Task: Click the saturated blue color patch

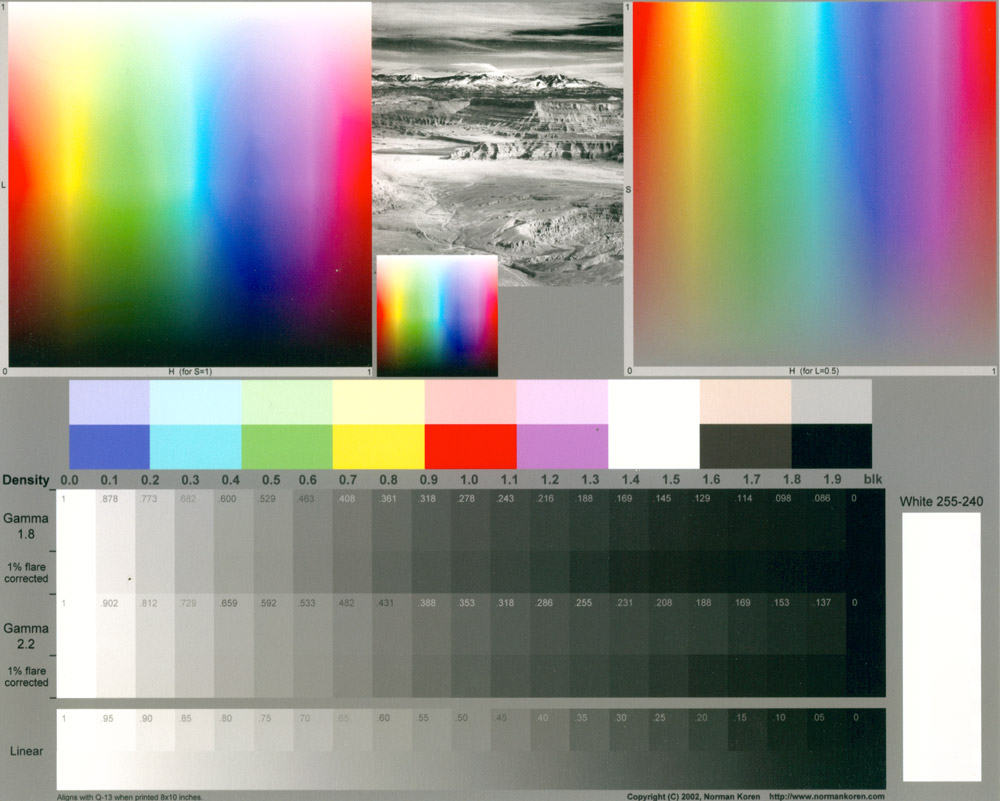Action: 109,446
